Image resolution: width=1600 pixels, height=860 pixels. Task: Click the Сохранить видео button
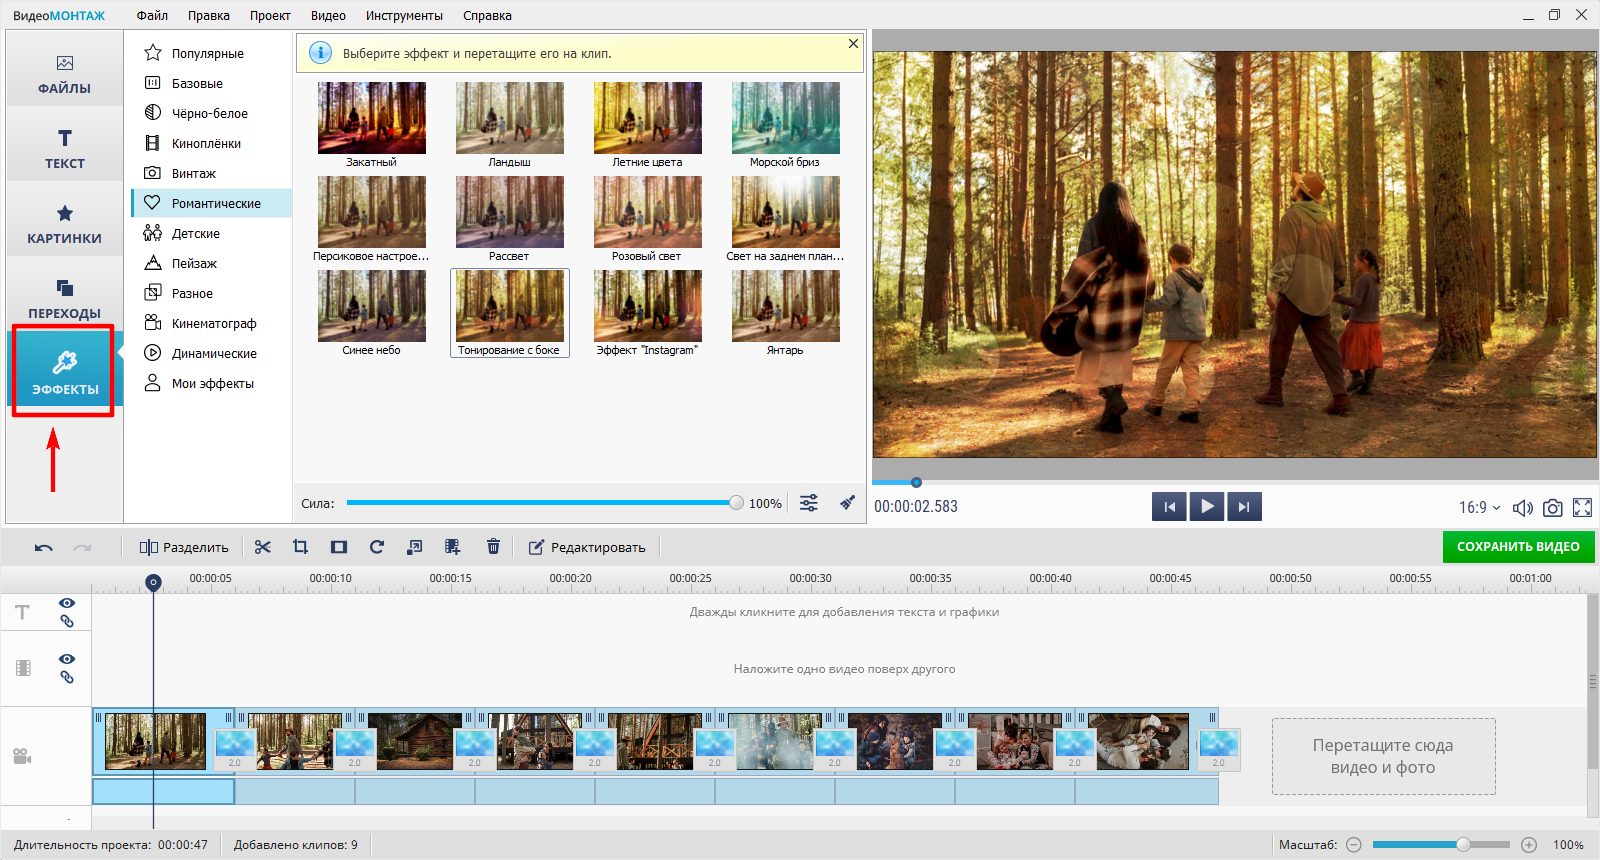pos(1518,547)
